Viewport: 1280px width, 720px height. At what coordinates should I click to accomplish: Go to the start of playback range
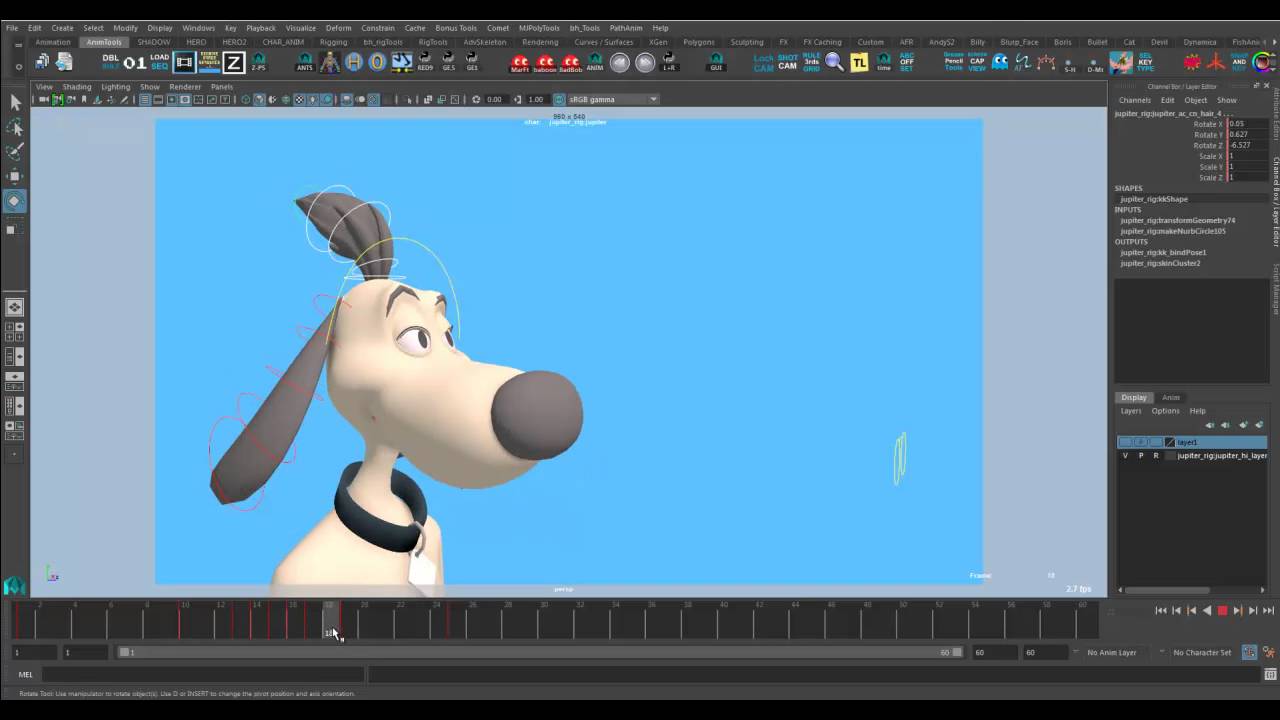coord(1161,610)
